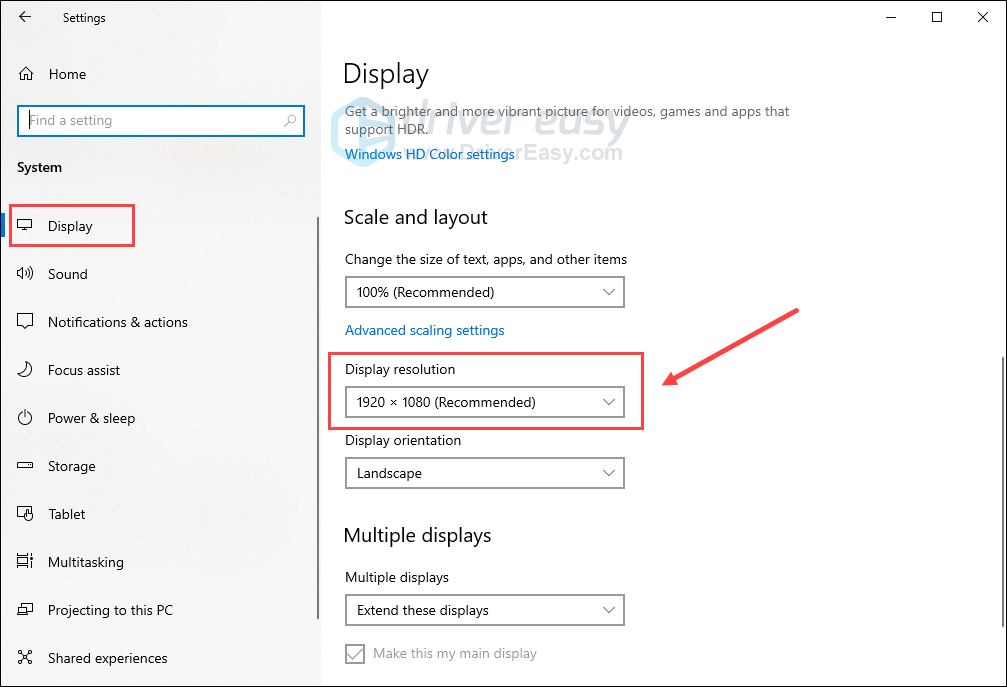1007x687 pixels.
Task: Open the Tablet settings icon
Action: (27, 514)
